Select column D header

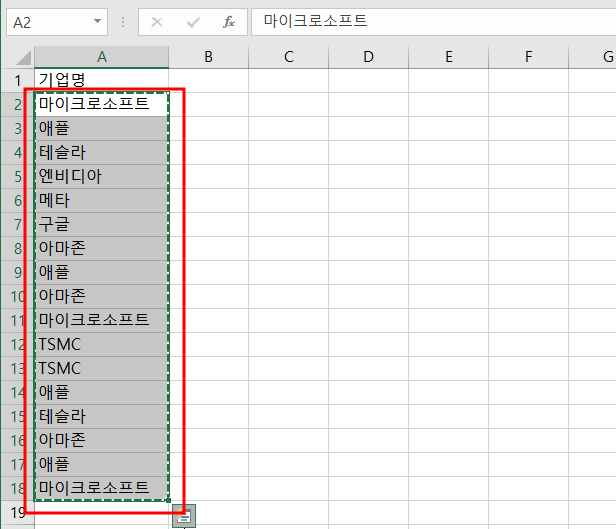point(368,57)
